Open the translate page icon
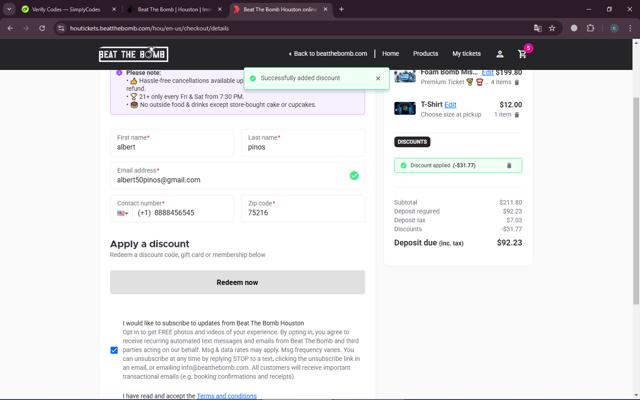 pyautogui.click(x=538, y=28)
